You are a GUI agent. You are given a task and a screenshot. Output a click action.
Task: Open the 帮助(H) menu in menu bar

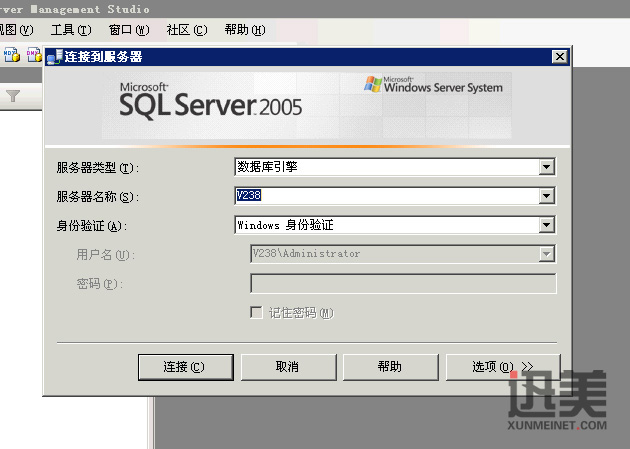tap(245, 30)
